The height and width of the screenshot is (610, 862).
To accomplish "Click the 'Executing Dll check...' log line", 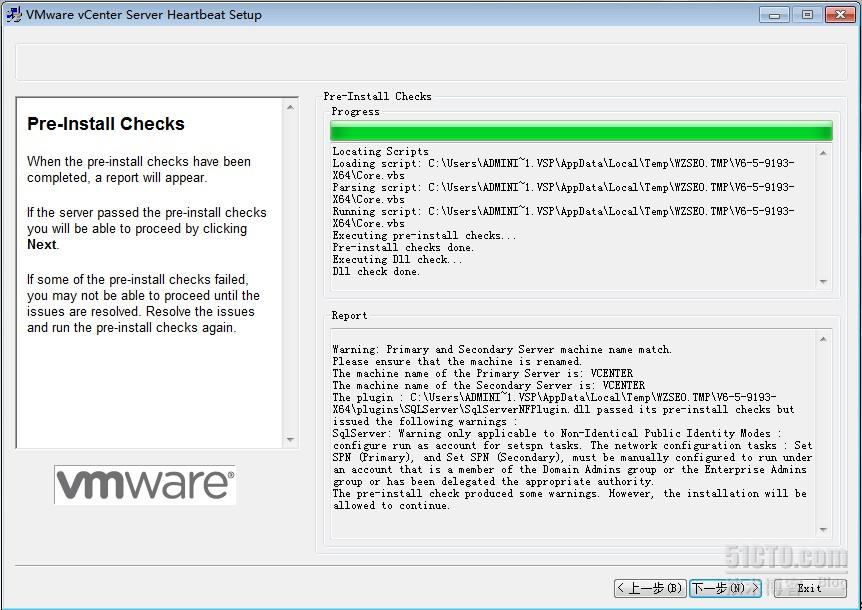I will (397, 259).
